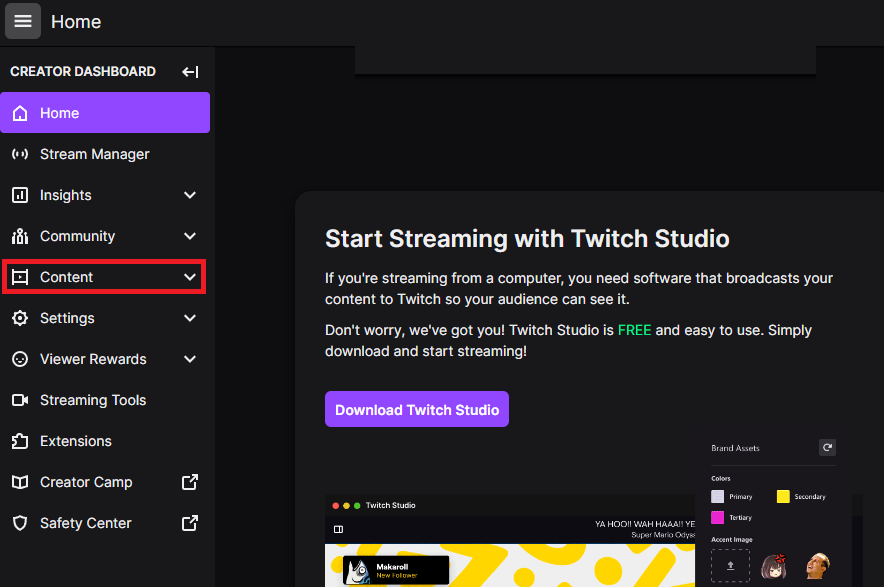Viewport: 884px width, 587px height.
Task: Click the Makaroll New Follower alert
Action: (x=396, y=571)
